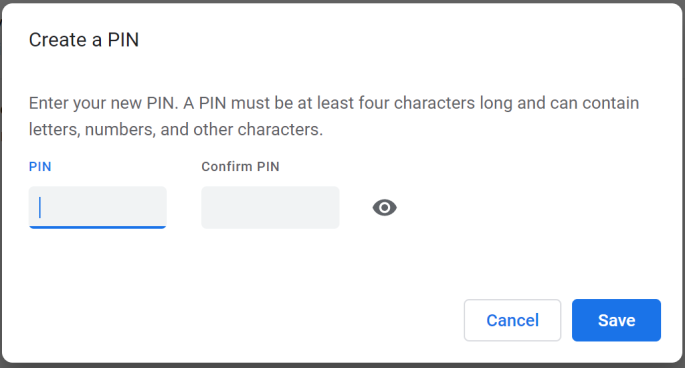This screenshot has height=368, width=685.
Task: Cancel the PIN creation dialog
Action: coord(512,320)
